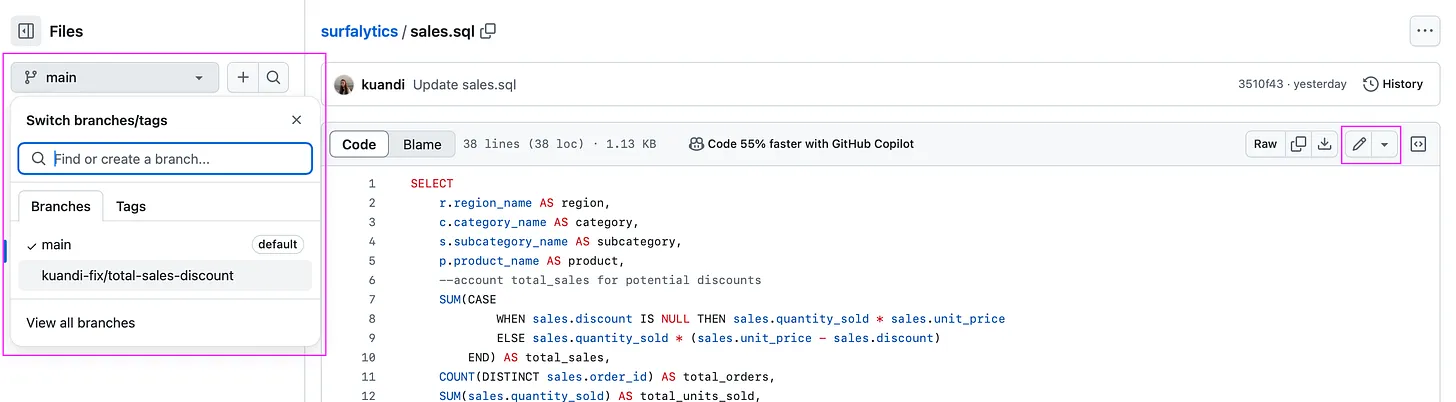The image size is (1456, 402).
Task: Open the View all branches link
Action: [80, 323]
